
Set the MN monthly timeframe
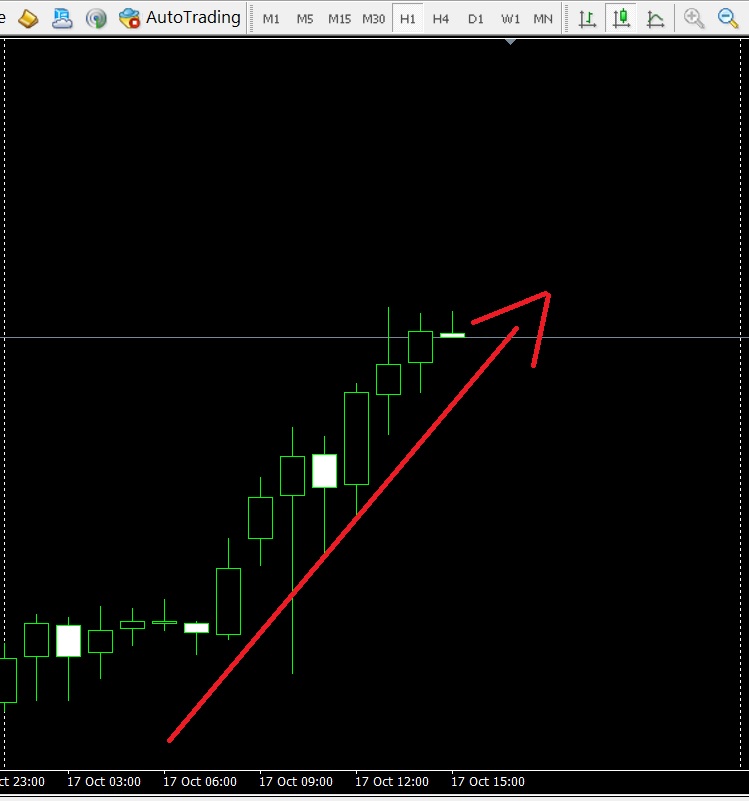(543, 19)
